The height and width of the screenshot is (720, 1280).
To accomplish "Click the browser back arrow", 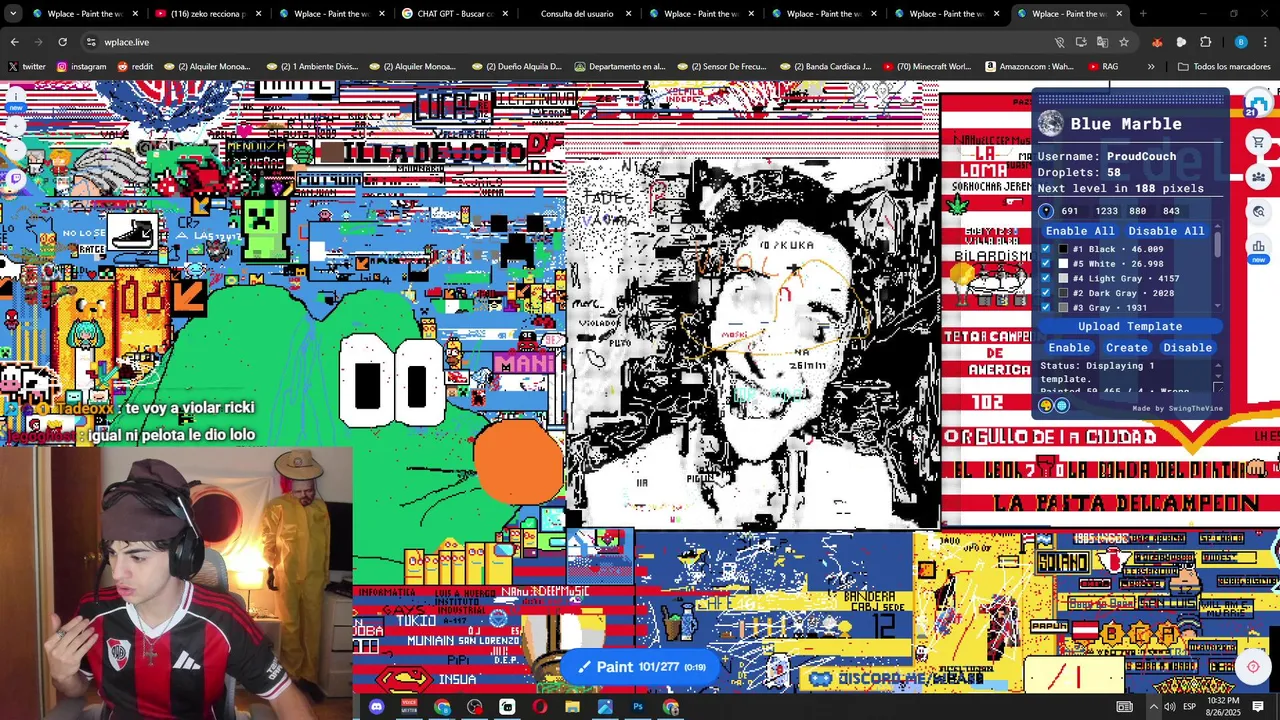I will tap(14, 42).
